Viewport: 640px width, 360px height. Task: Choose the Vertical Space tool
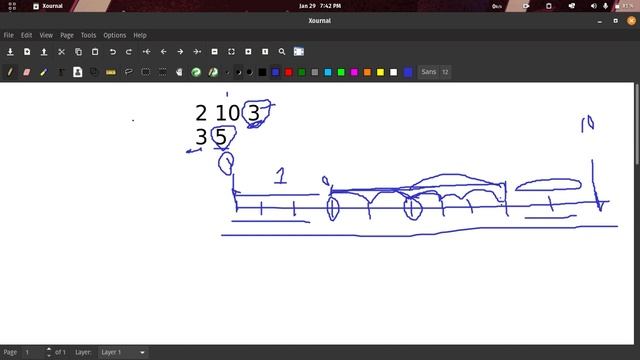(x=162, y=72)
